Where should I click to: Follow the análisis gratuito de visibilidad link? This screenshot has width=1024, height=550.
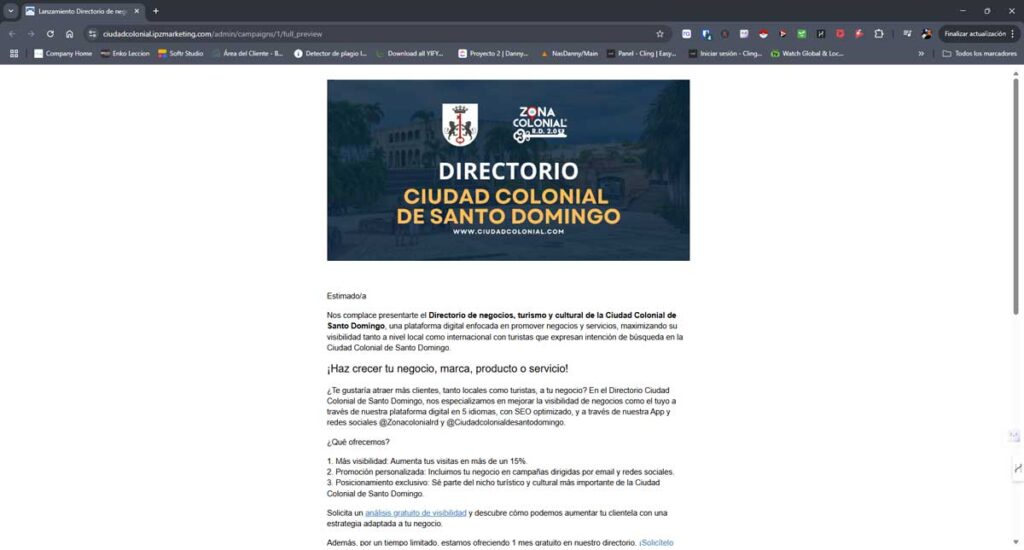click(415, 513)
